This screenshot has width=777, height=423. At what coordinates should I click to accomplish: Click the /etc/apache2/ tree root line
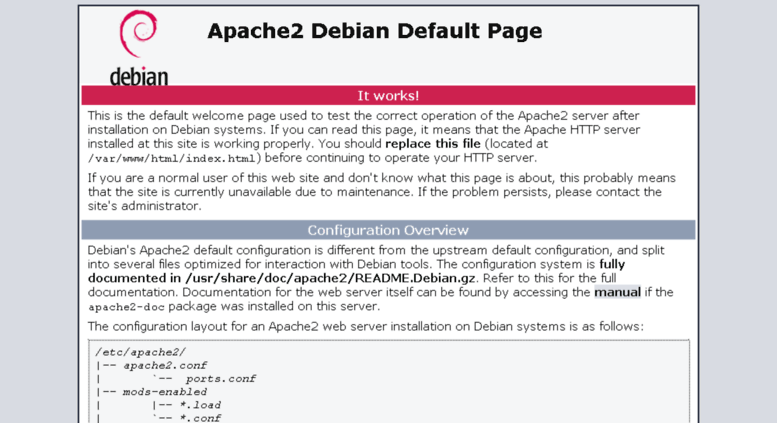[141, 352]
